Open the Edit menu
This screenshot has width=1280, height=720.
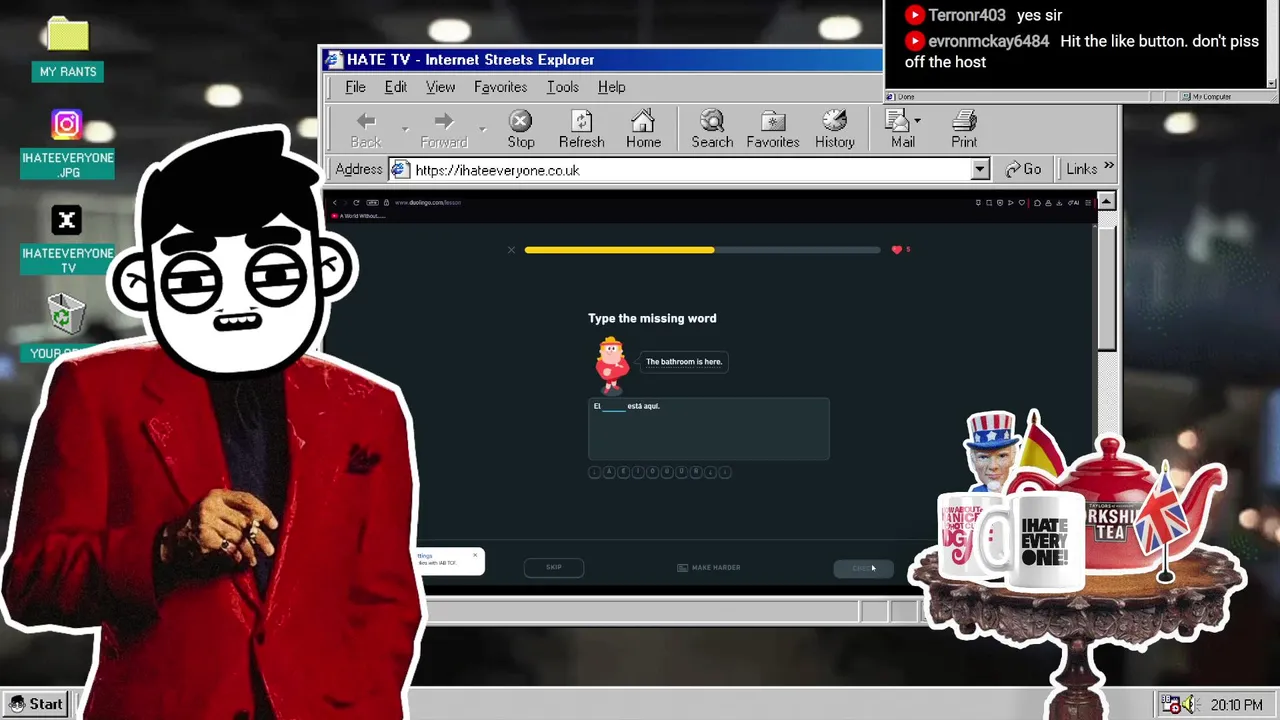396,87
